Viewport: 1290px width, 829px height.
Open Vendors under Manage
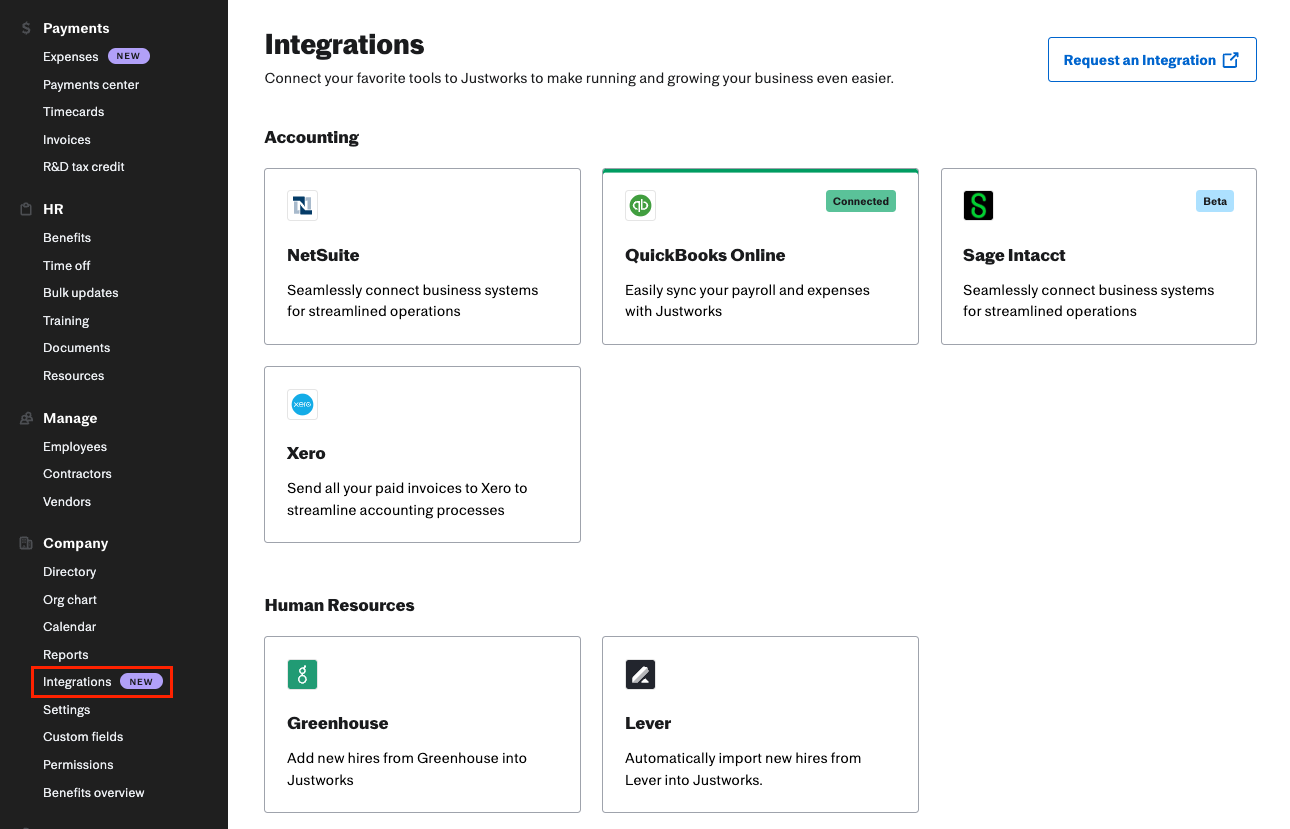click(x=67, y=502)
